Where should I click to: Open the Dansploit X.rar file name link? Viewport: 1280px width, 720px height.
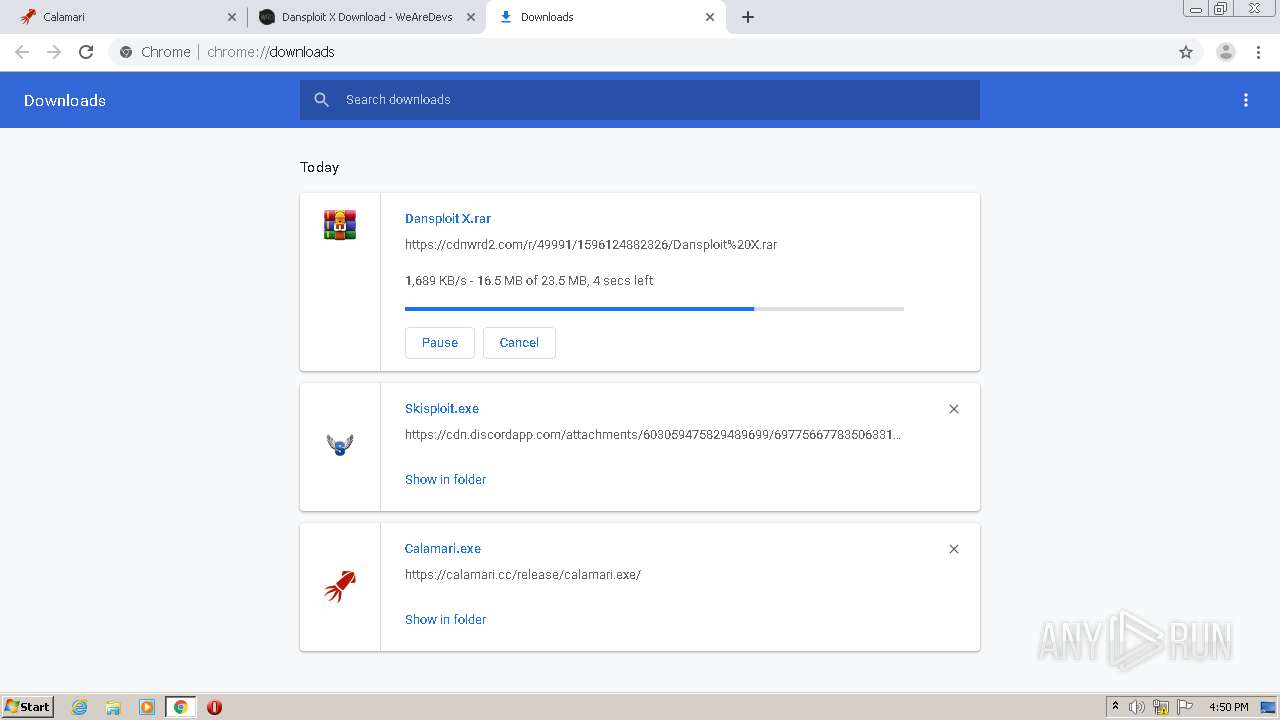coord(448,219)
